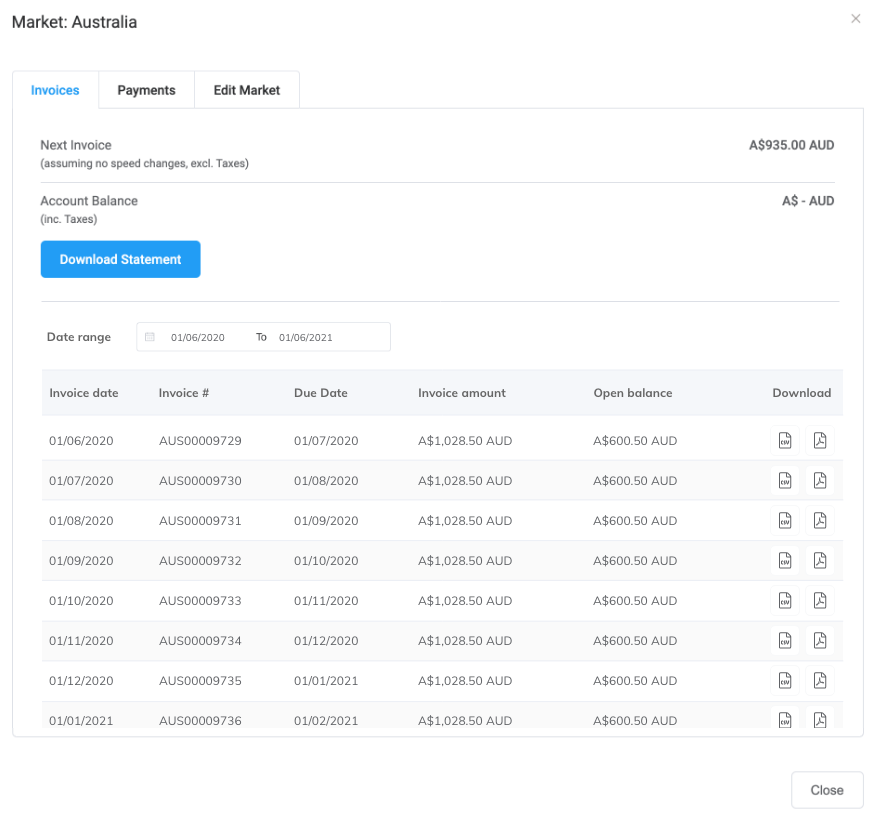This screenshot has width=874, height=815.
Task: Sort by Open balance column header
Action: pos(633,393)
